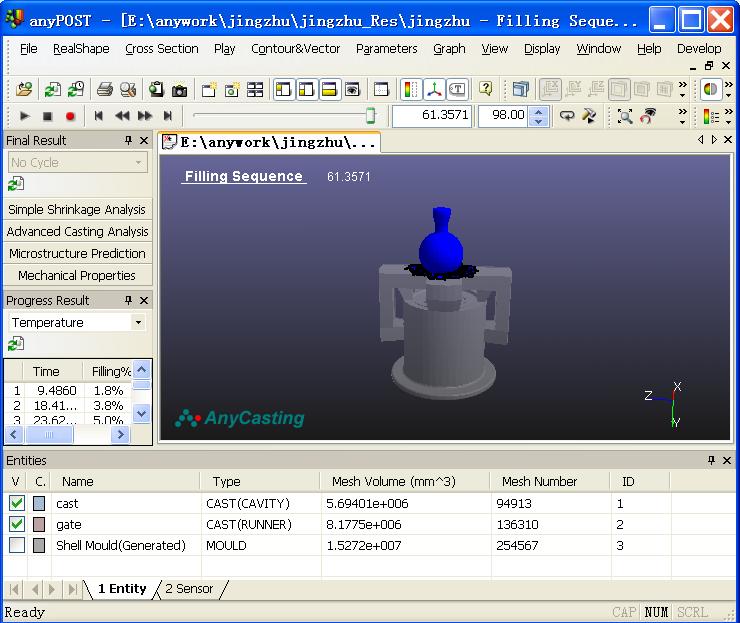740x623 pixels.
Task: Click Advanced Casting Analysis button
Action: [x=77, y=231]
